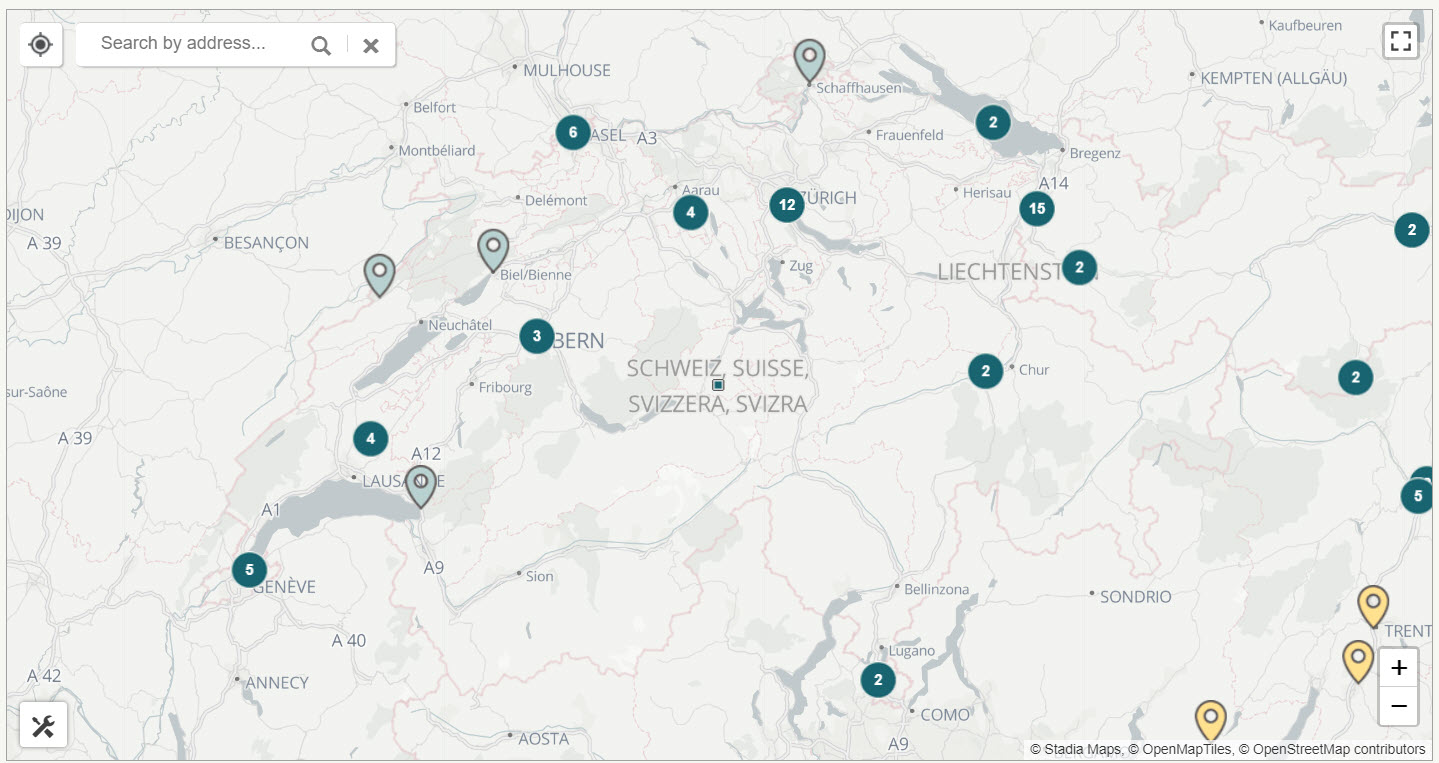Zoom in with the plus button
The image size is (1439, 763).
click(x=1397, y=667)
